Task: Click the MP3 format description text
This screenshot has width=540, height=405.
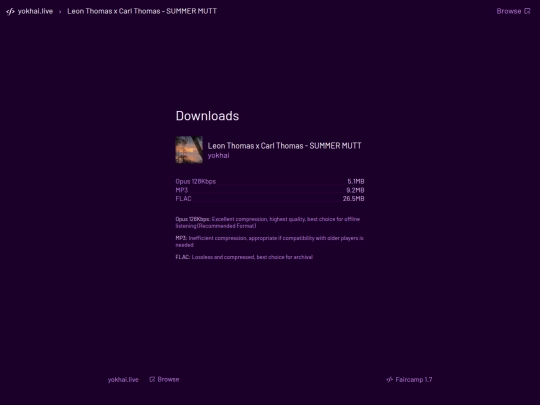Action: (x=269, y=241)
